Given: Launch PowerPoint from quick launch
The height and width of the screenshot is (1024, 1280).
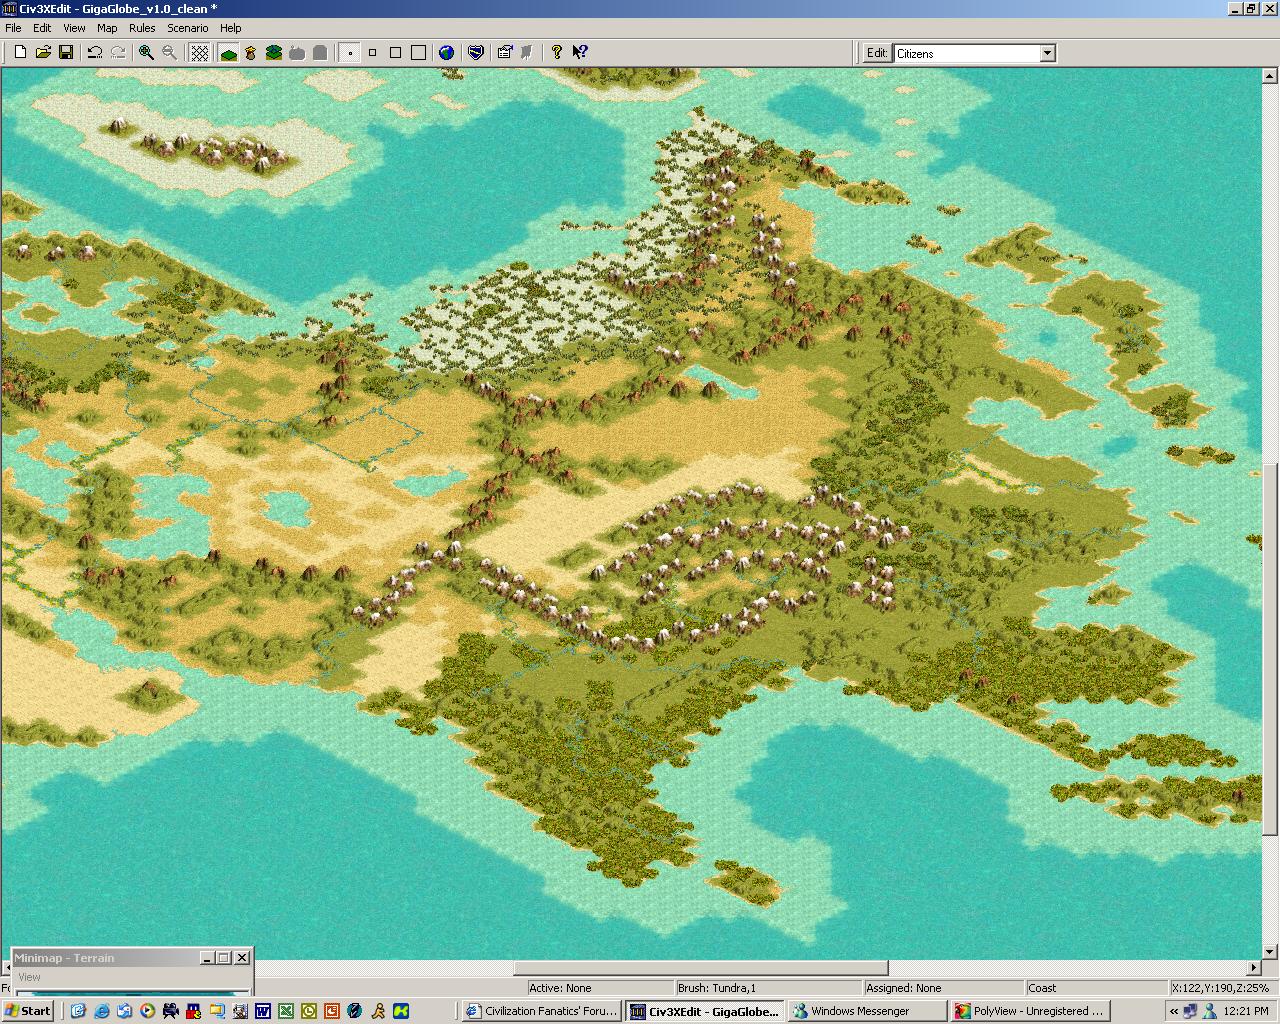Looking at the screenshot, I should point(332,1011).
